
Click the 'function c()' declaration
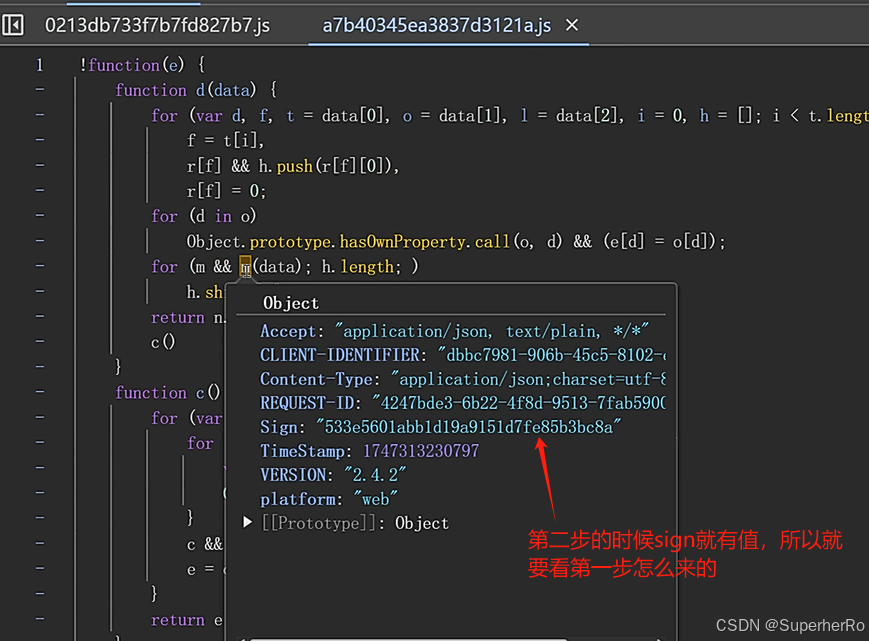(x=167, y=393)
